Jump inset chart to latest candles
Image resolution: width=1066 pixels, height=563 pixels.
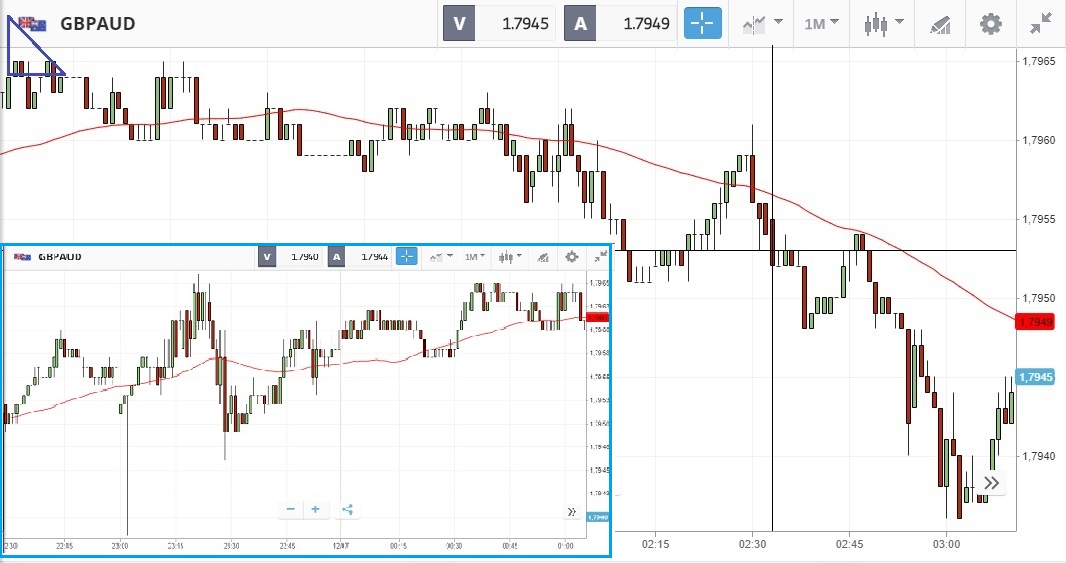(571, 511)
